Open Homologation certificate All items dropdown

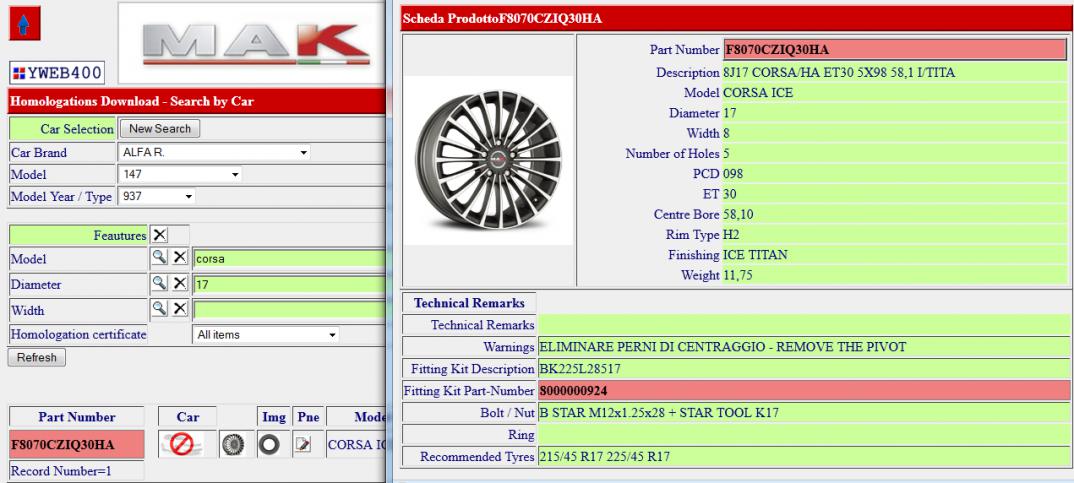coord(266,335)
